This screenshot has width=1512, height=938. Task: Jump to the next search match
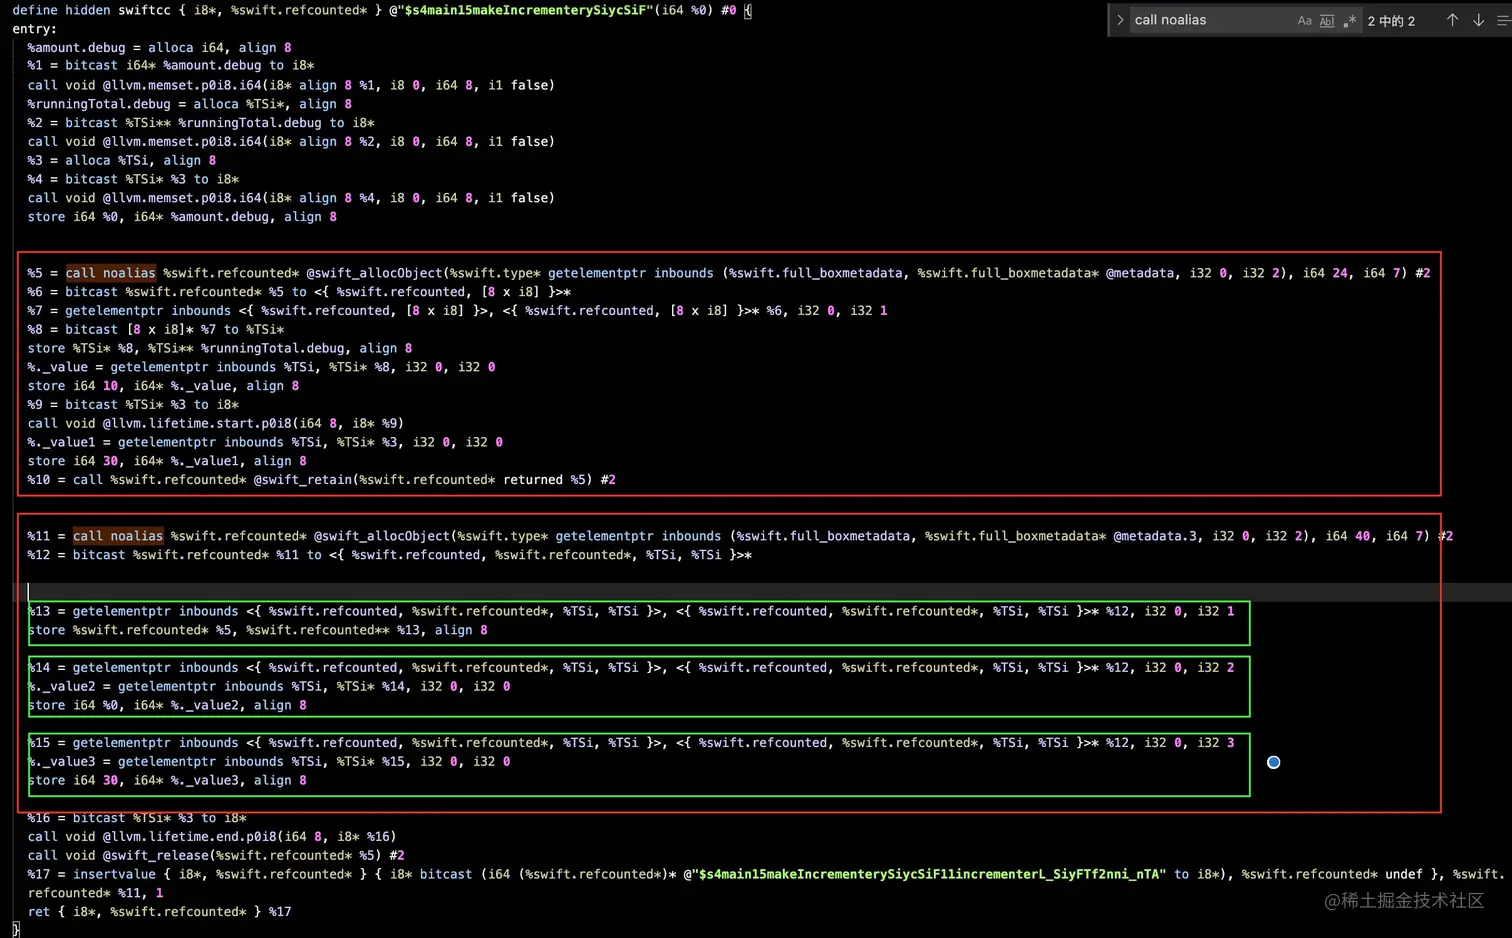point(1478,20)
